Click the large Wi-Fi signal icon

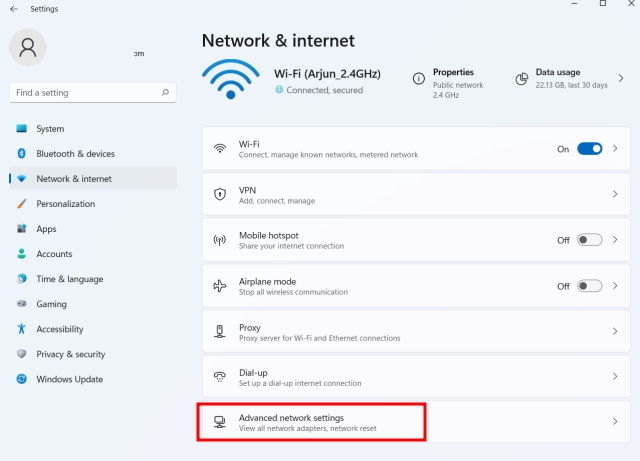pos(231,79)
